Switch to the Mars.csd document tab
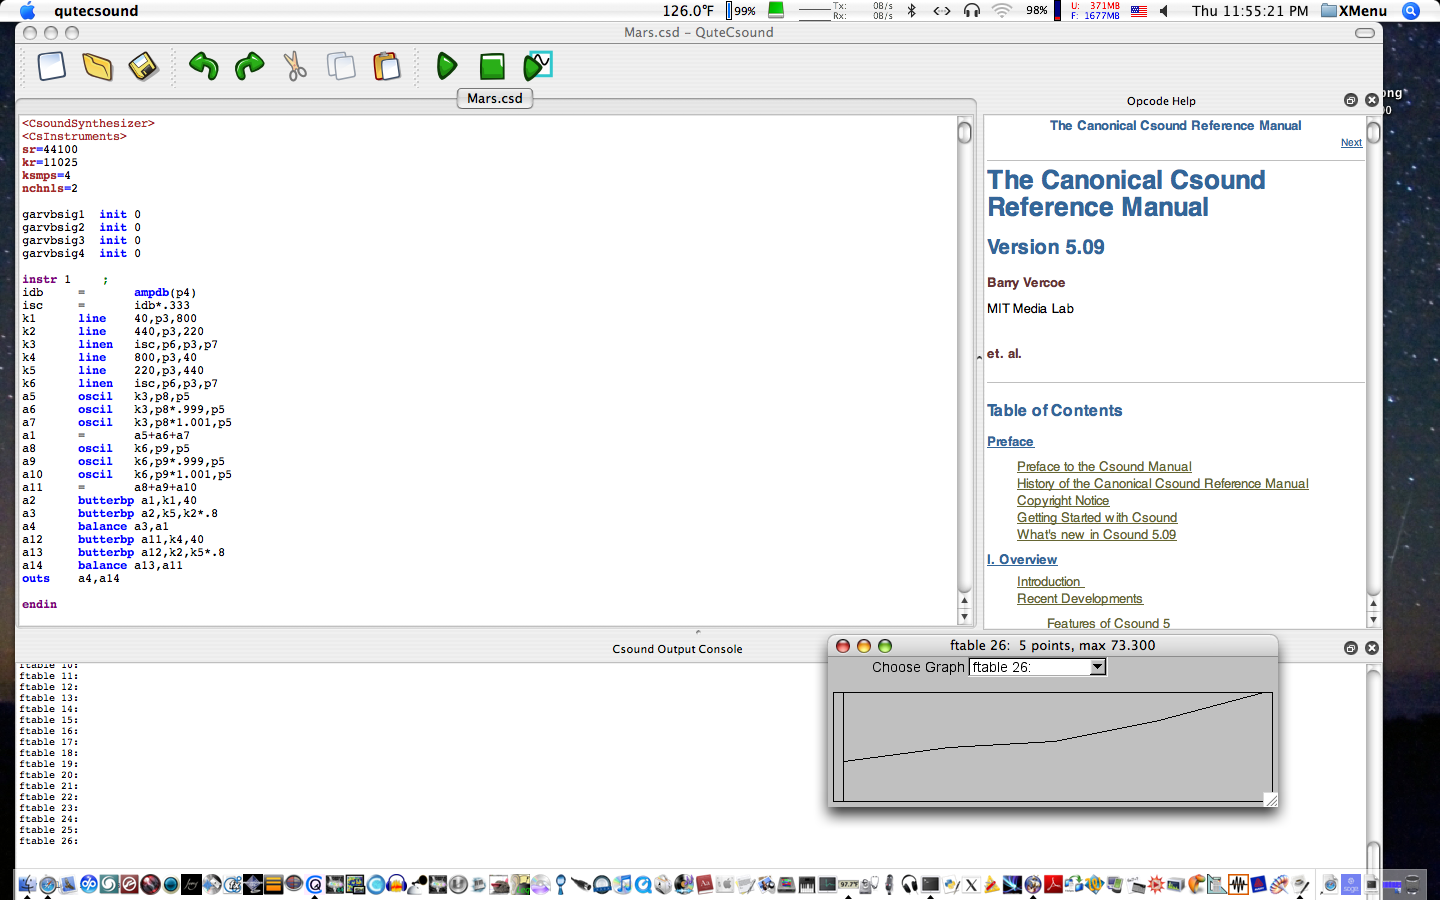Image resolution: width=1440 pixels, height=900 pixels. [x=495, y=98]
